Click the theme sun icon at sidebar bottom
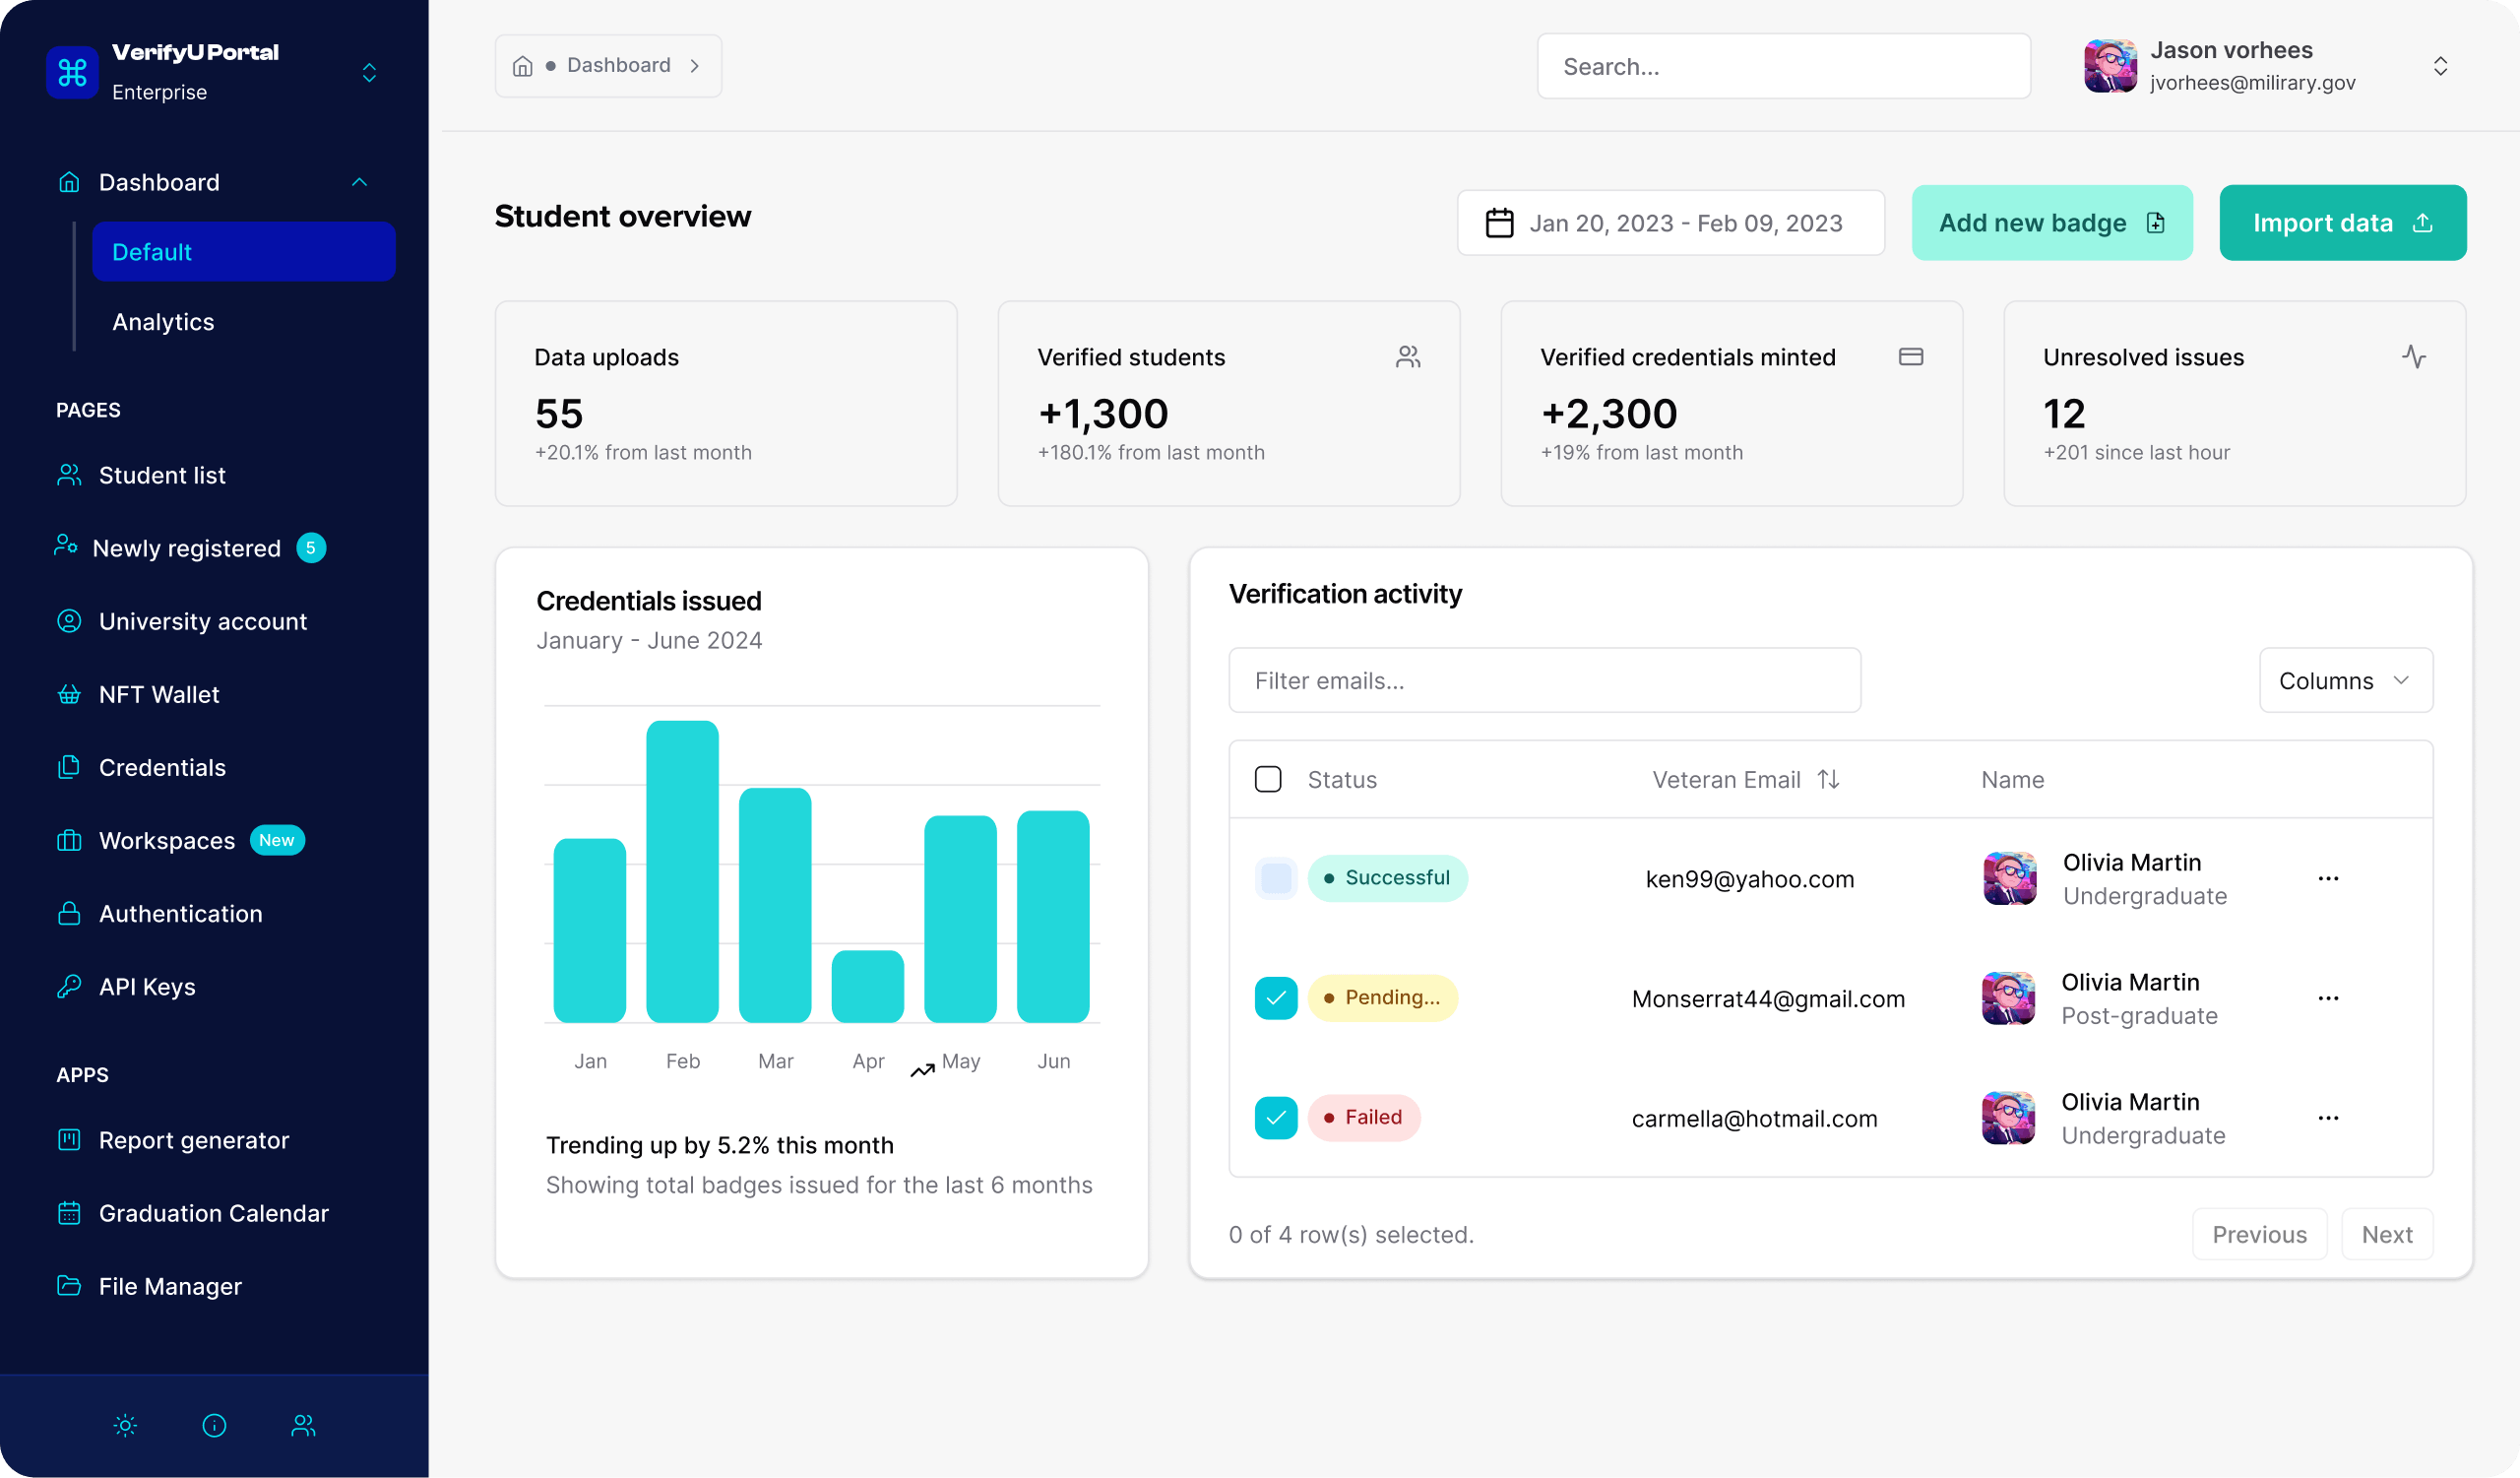Image resolution: width=2520 pixels, height=1478 pixels. click(x=125, y=1426)
